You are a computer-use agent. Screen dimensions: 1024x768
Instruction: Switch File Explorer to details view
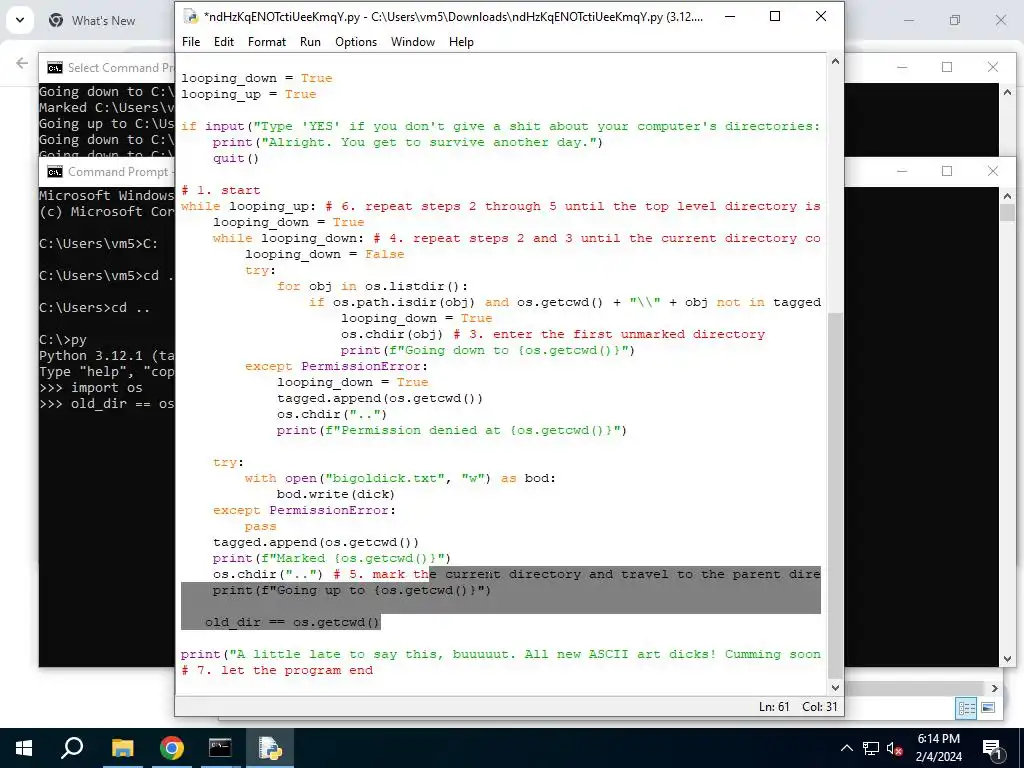(x=967, y=708)
